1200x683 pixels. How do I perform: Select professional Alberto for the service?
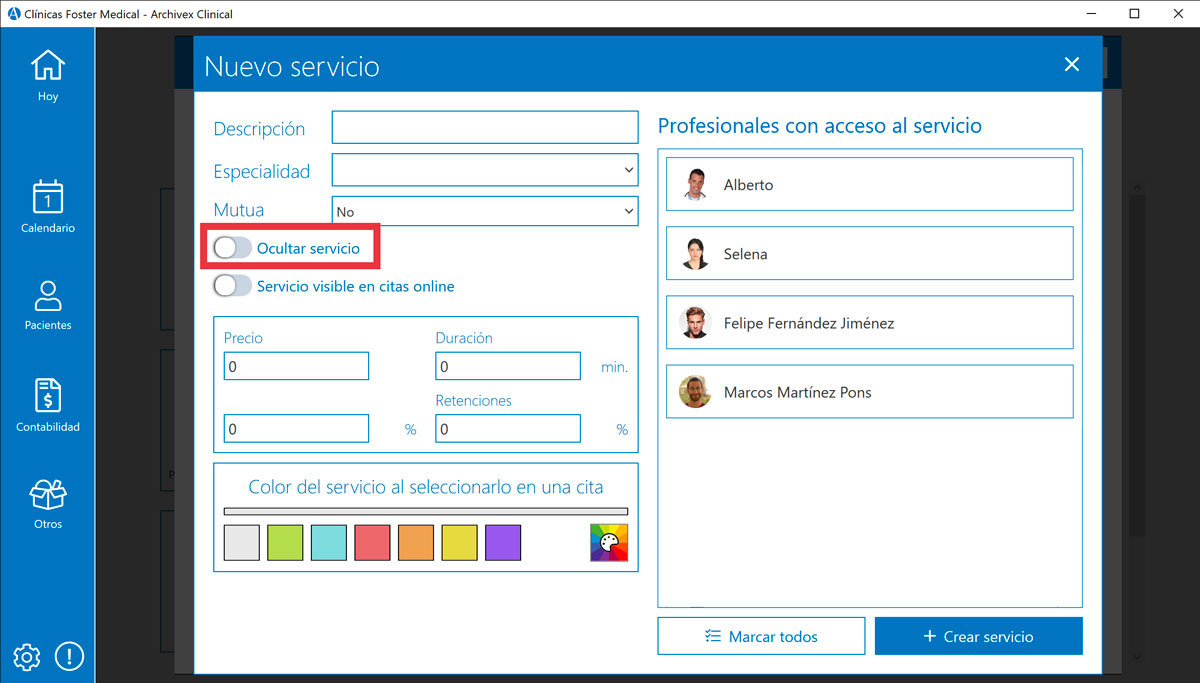[869, 184]
